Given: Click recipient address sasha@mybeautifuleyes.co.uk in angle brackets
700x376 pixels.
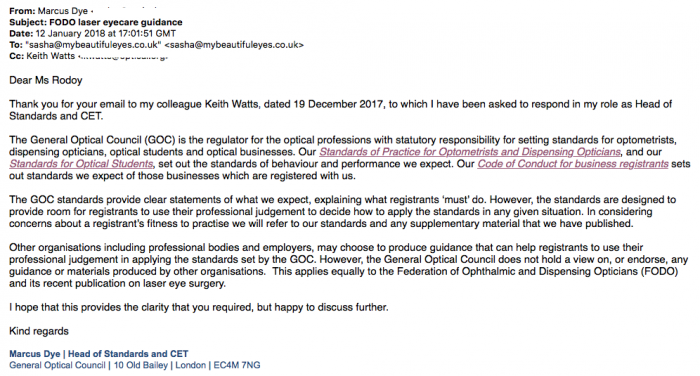Looking at the screenshot, I should pos(234,45).
